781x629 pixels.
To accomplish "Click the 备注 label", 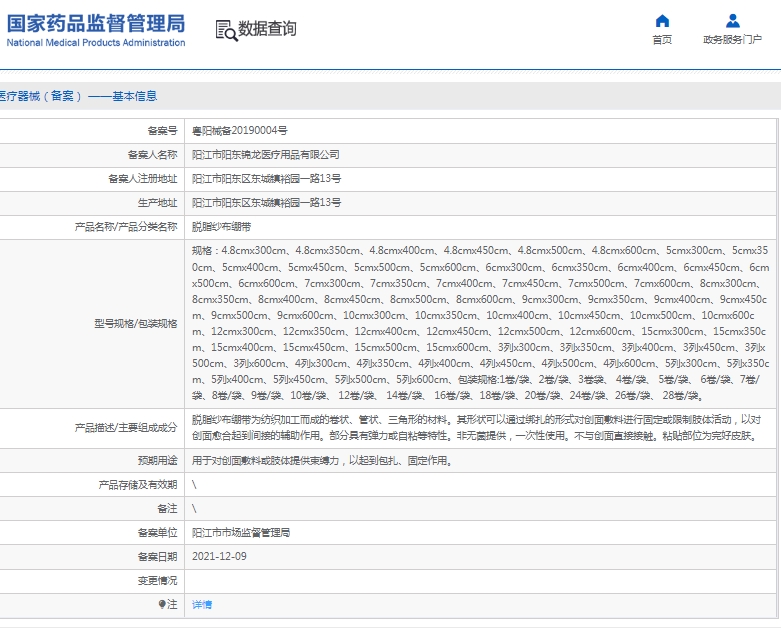I will point(167,508).
